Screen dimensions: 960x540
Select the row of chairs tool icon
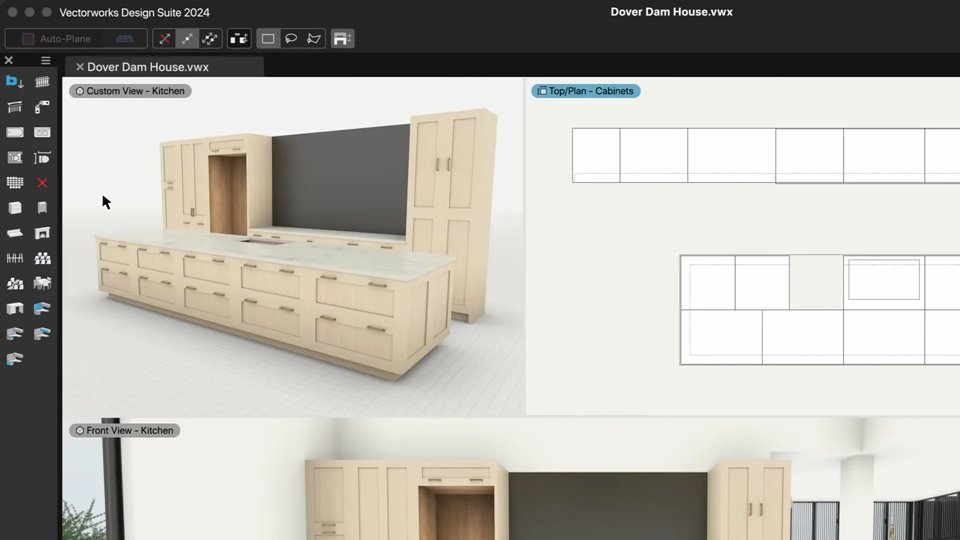pyautogui.click(x=15, y=258)
